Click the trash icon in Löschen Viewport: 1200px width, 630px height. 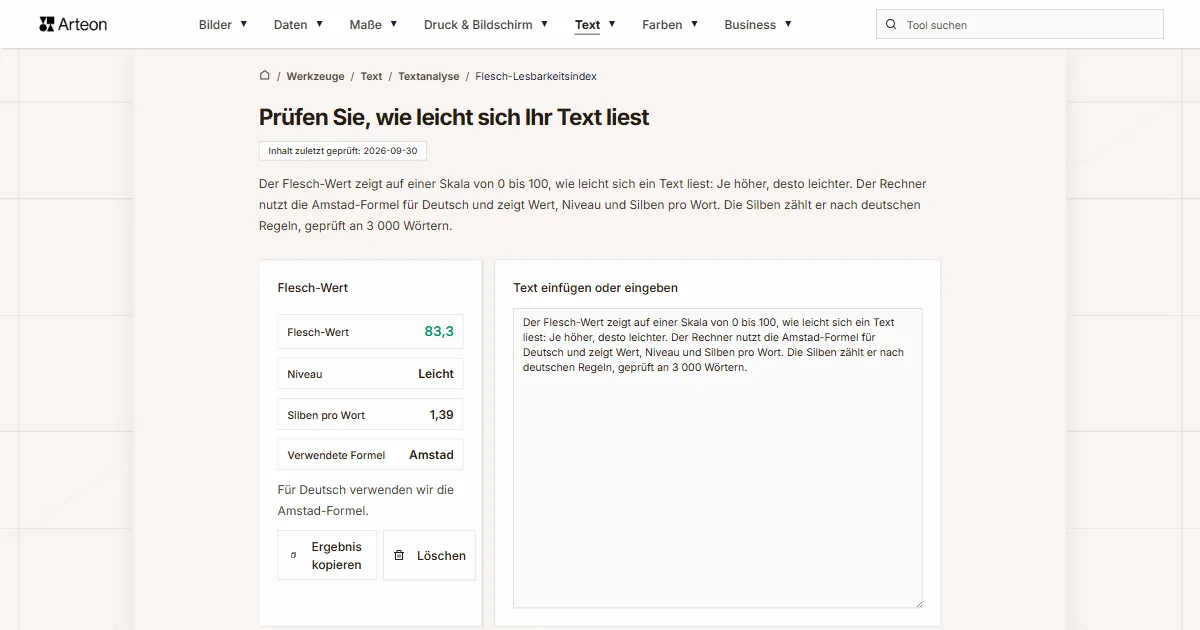pos(399,555)
